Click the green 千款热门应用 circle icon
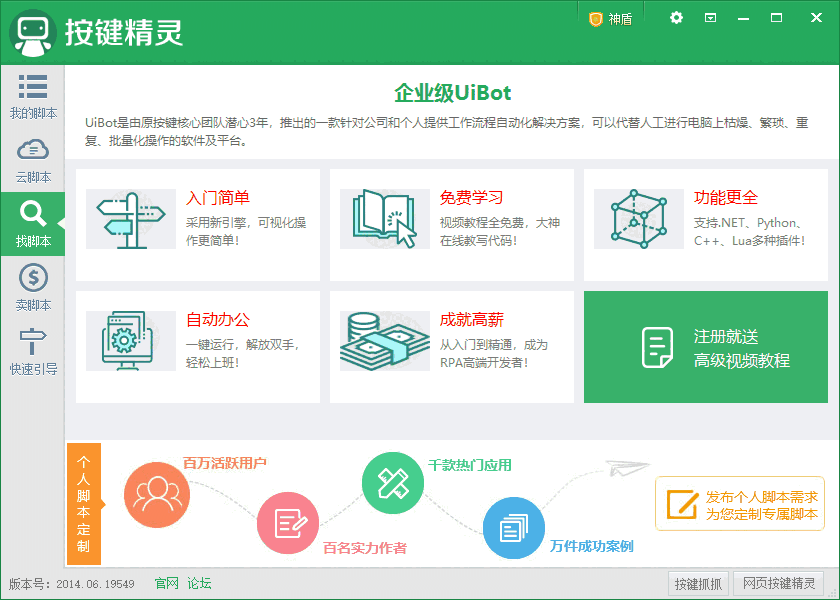The width and height of the screenshot is (840, 600). tap(393, 483)
